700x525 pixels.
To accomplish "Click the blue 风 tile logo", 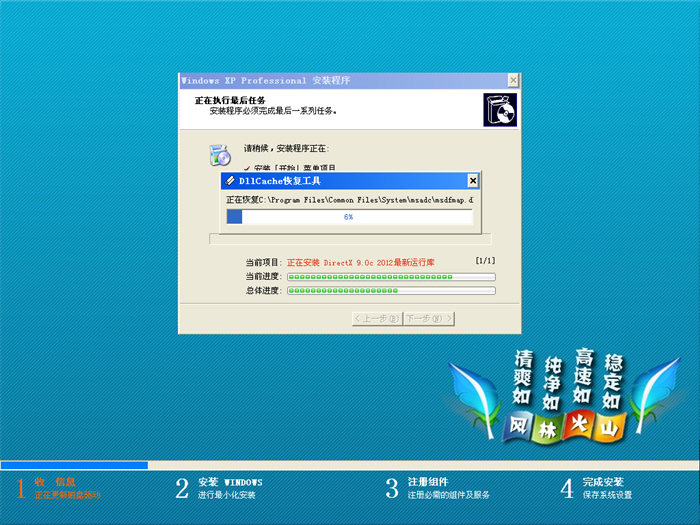I will click(518, 426).
